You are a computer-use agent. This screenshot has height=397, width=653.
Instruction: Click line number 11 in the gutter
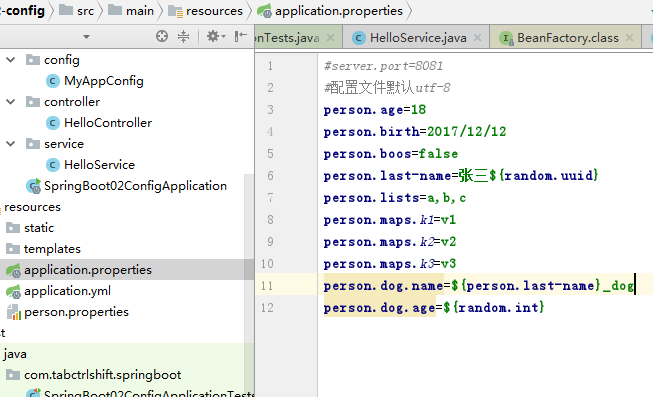tap(267, 286)
